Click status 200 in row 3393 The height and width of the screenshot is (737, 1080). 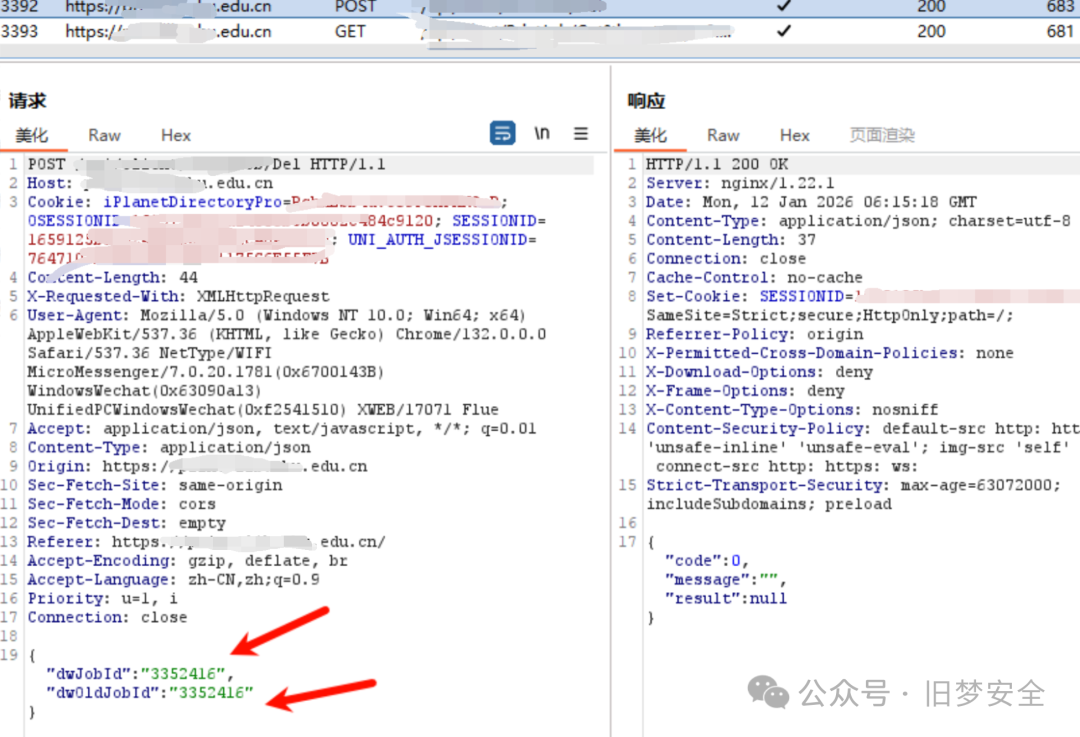(x=931, y=32)
